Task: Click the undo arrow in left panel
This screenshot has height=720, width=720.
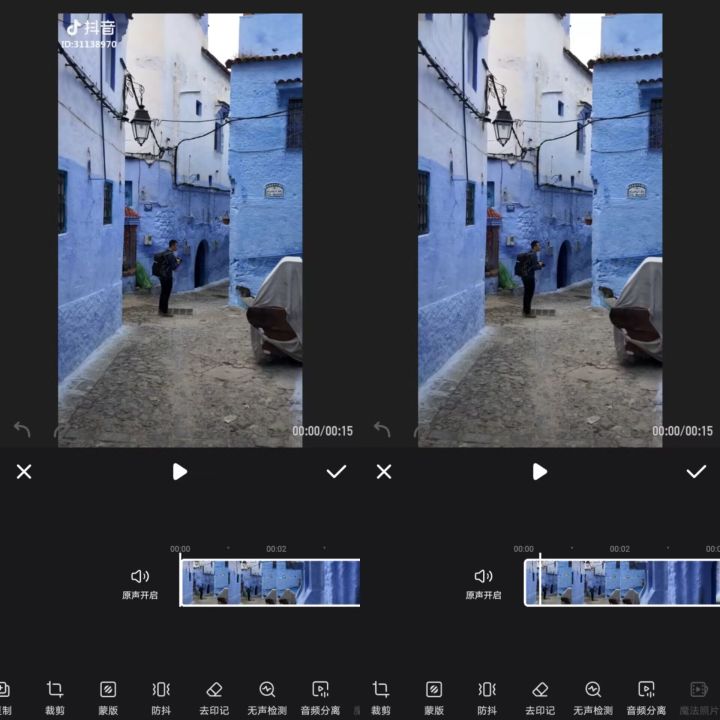Action: pyautogui.click(x=22, y=430)
